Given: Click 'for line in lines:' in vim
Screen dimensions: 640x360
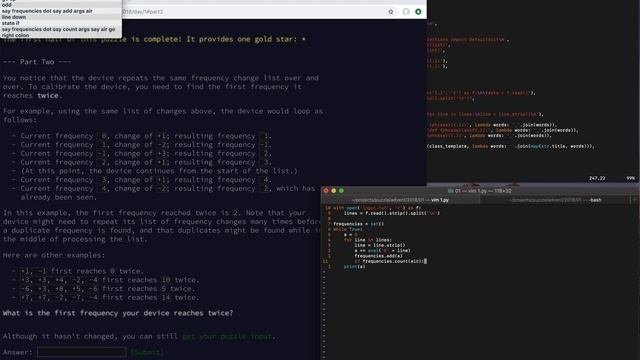Looking at the screenshot, I should pos(368,240).
